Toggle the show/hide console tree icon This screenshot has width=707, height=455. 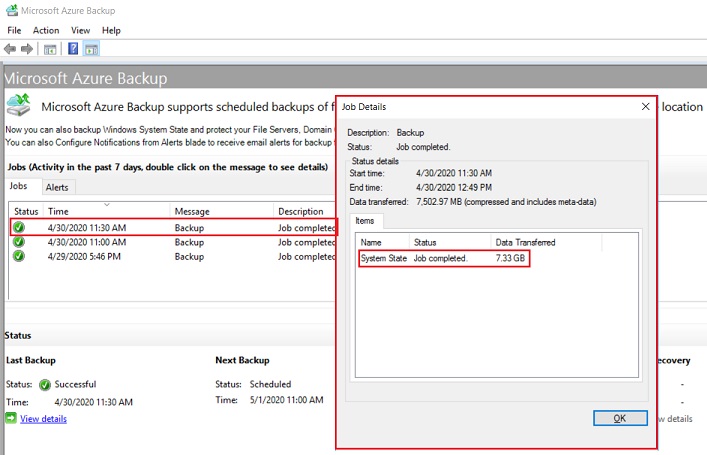(x=50, y=49)
